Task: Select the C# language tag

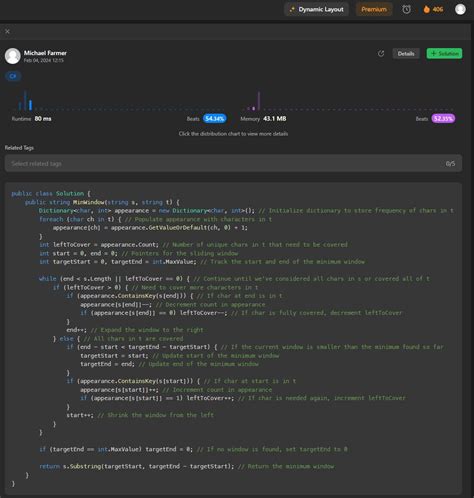Action: click(x=13, y=76)
